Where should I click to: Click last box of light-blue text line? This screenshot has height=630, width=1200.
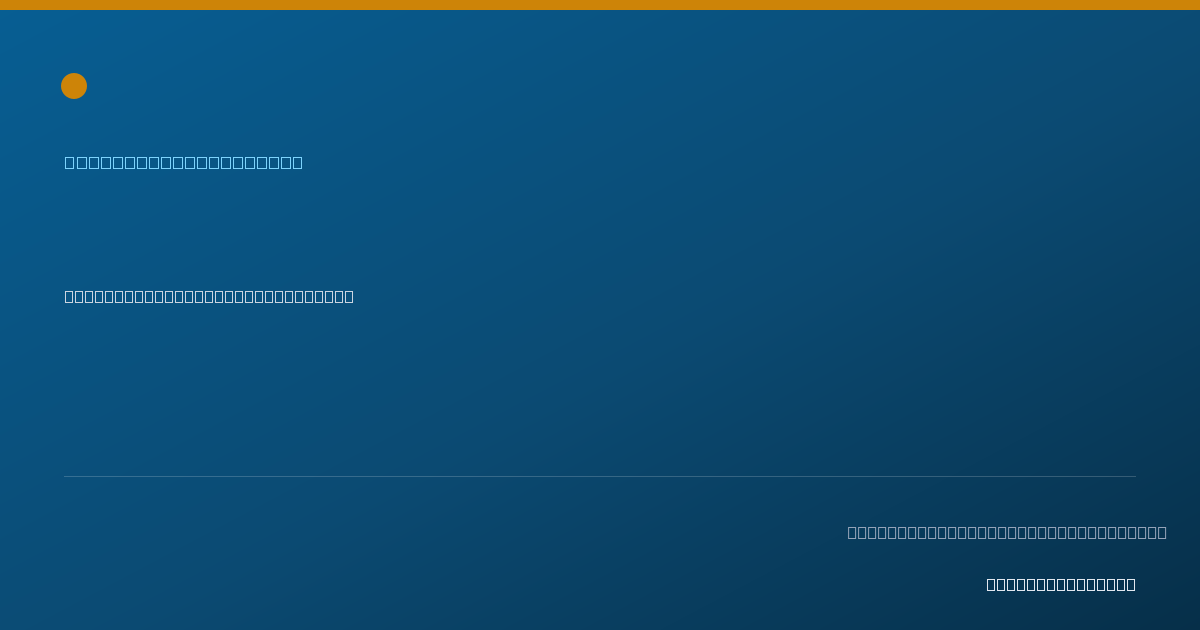(x=297, y=162)
